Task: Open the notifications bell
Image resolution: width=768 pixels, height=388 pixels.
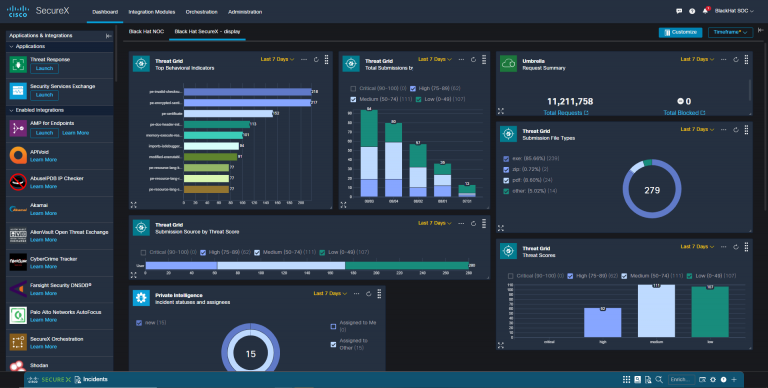Action: pyautogui.click(x=705, y=11)
